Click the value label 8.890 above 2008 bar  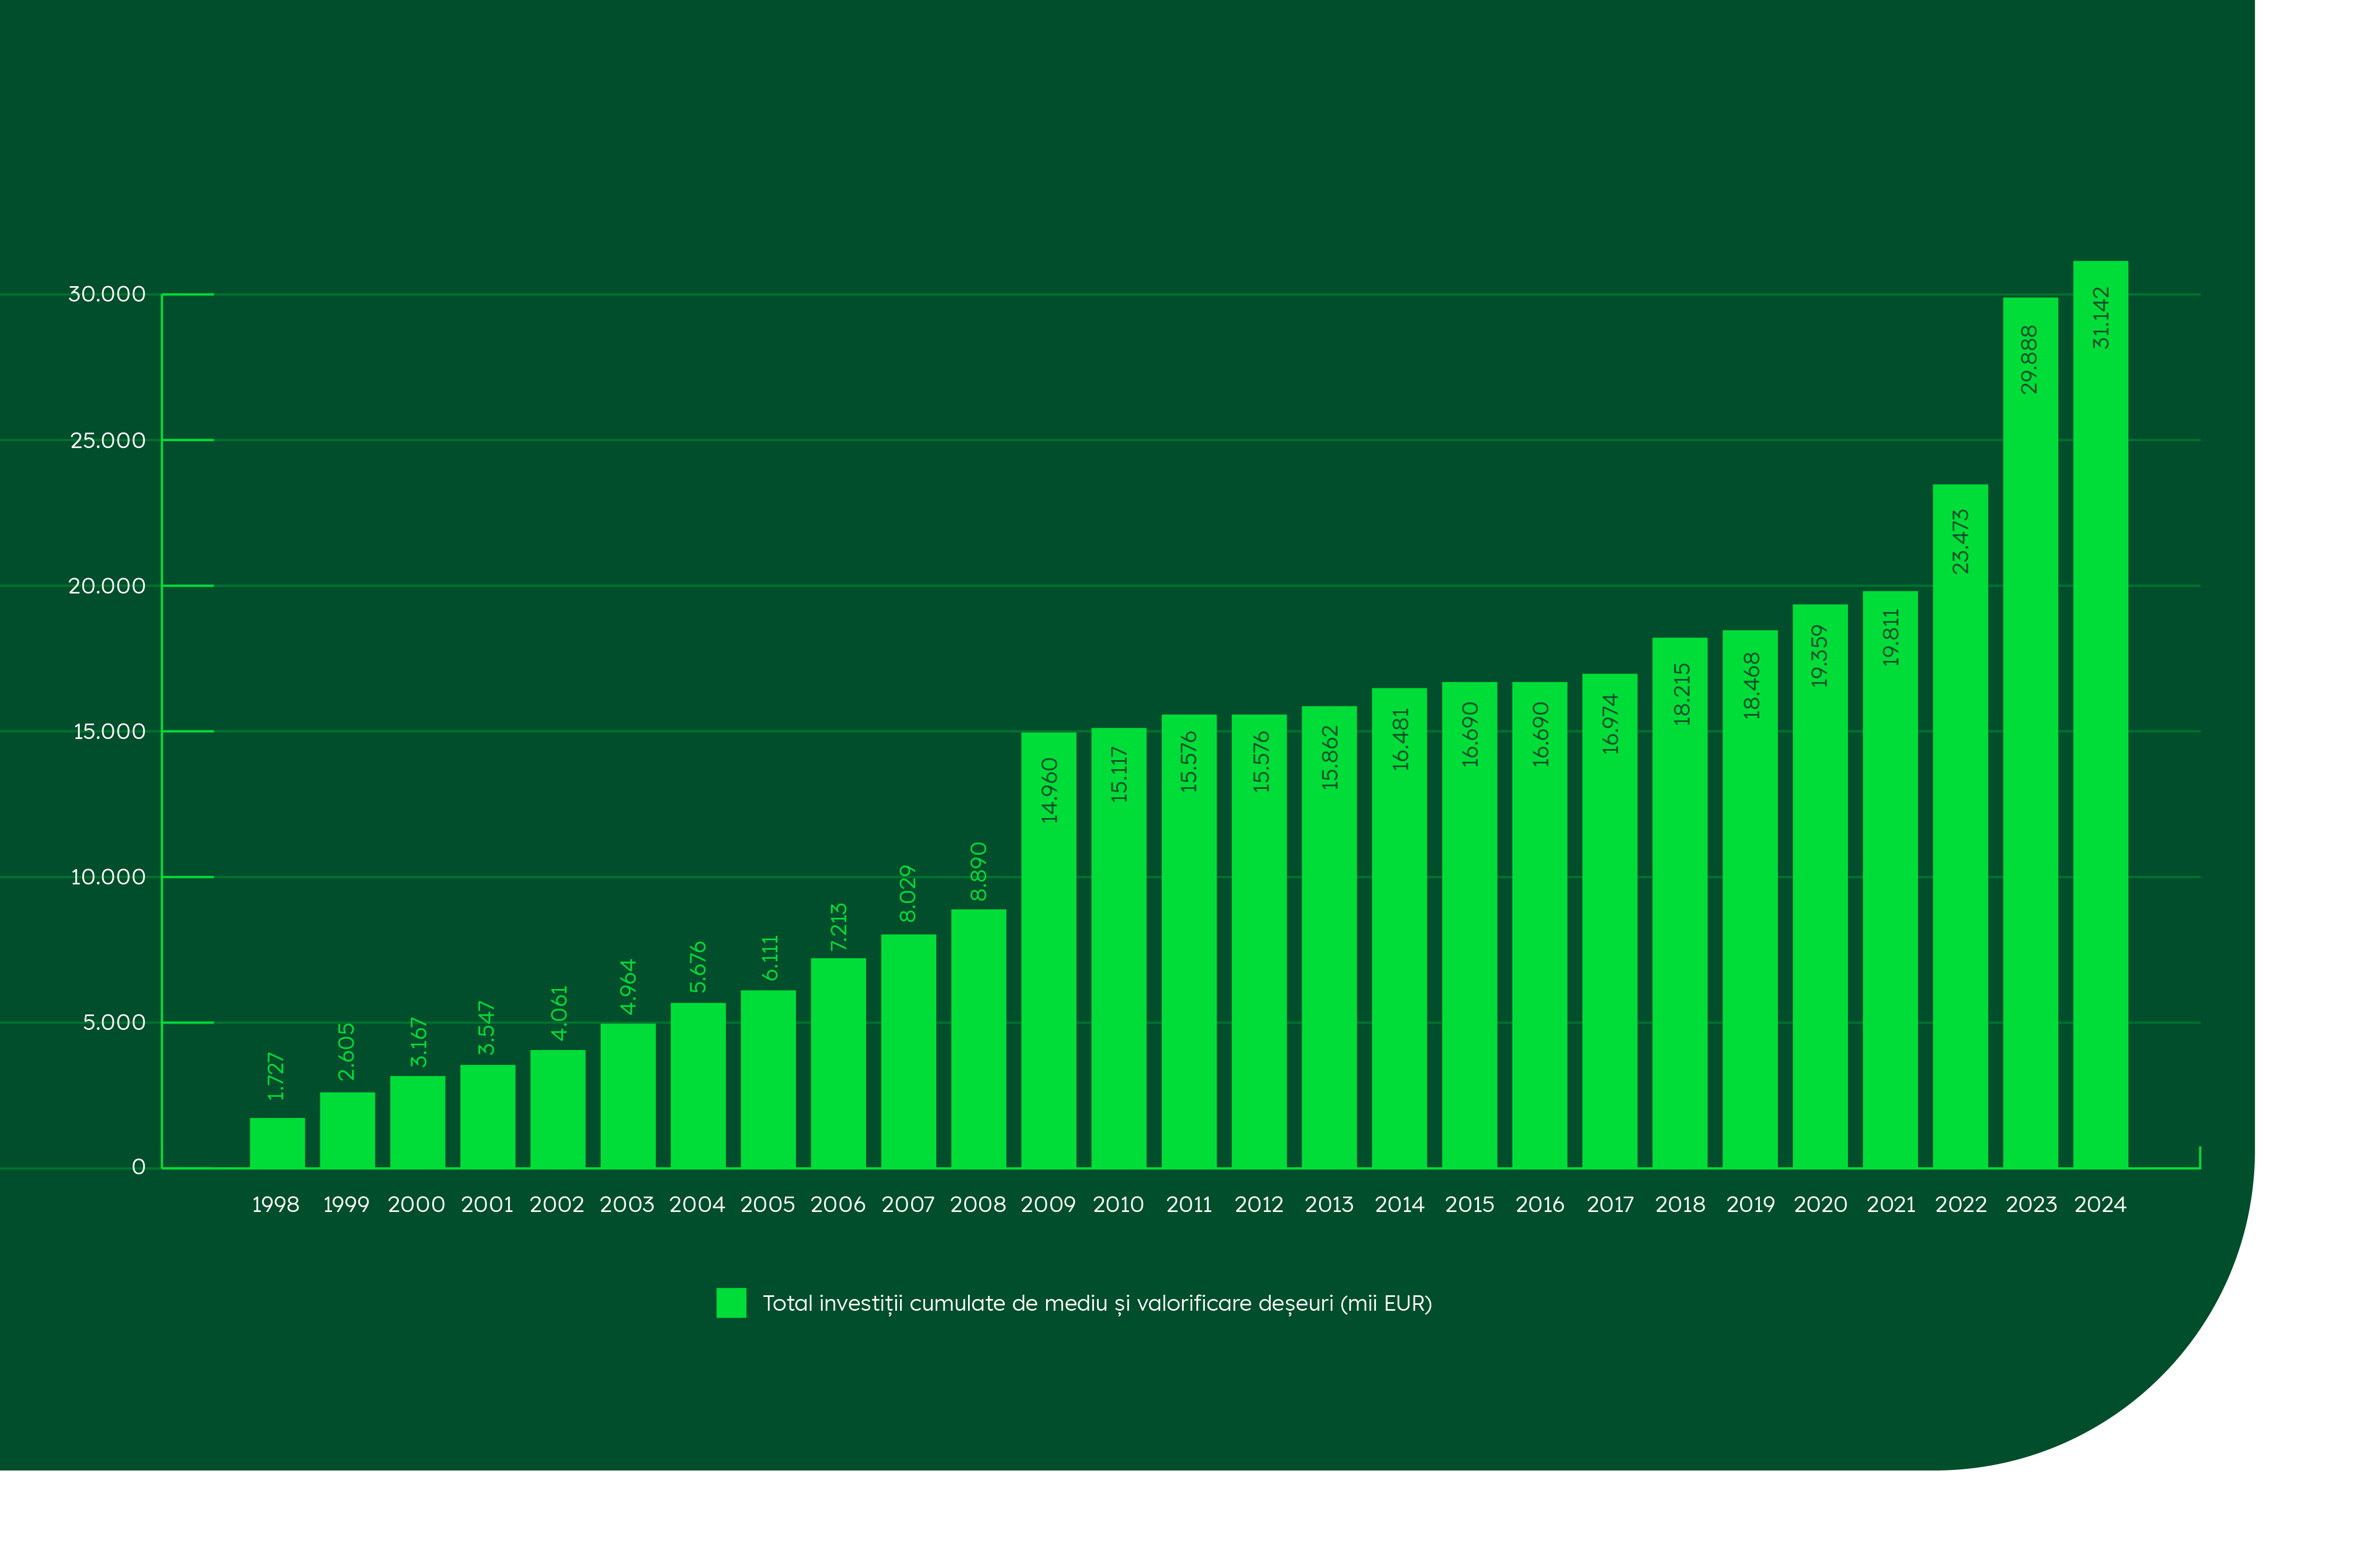pos(978,871)
